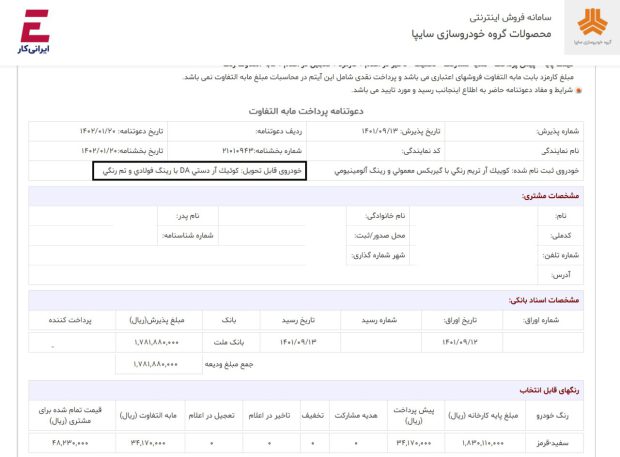The width and height of the screenshot is (620, 457).
Task: Click the 'مبلغ پذیرش(ریال)' column header
Action: point(157,320)
